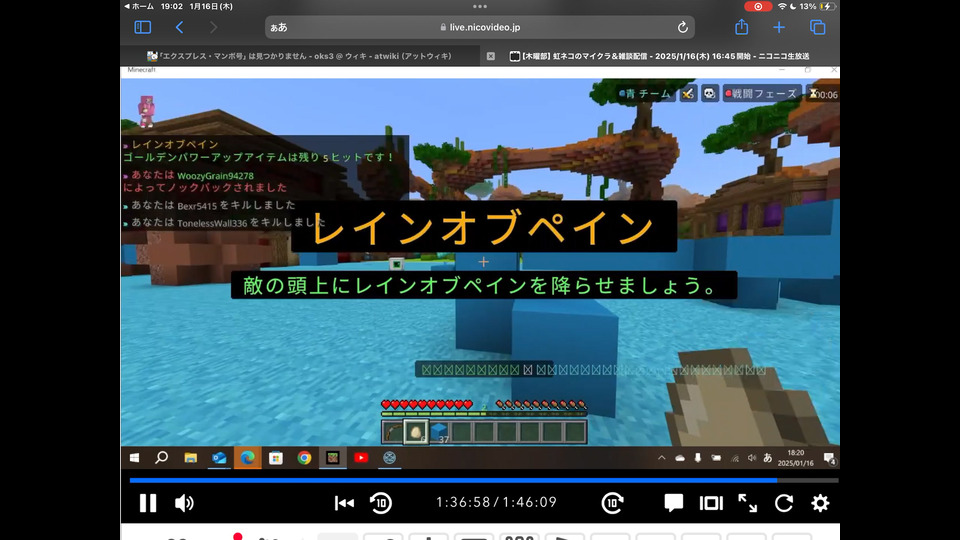Image resolution: width=960 pixels, height=540 pixels.
Task: Switch player to theater wide mode
Action: (x=711, y=503)
